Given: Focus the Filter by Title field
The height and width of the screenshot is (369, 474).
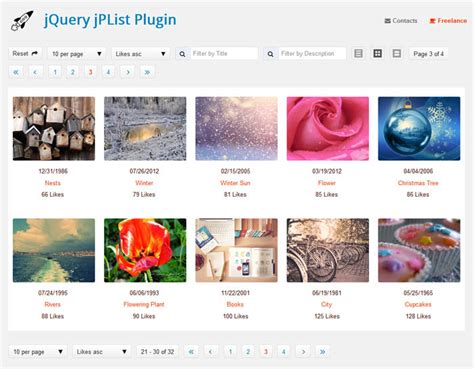Looking at the screenshot, I should click(x=224, y=53).
